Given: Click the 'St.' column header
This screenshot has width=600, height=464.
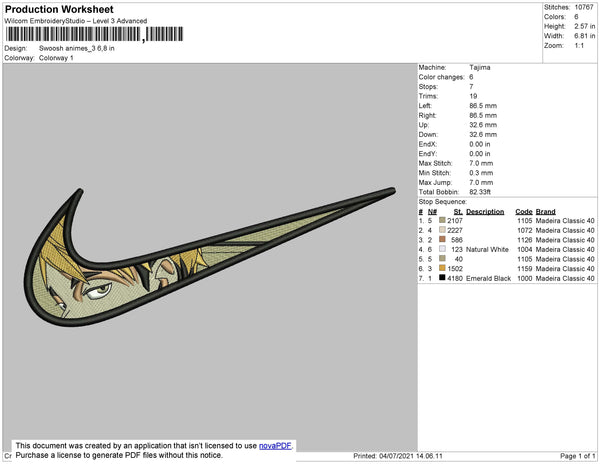Looking at the screenshot, I should click(458, 212).
